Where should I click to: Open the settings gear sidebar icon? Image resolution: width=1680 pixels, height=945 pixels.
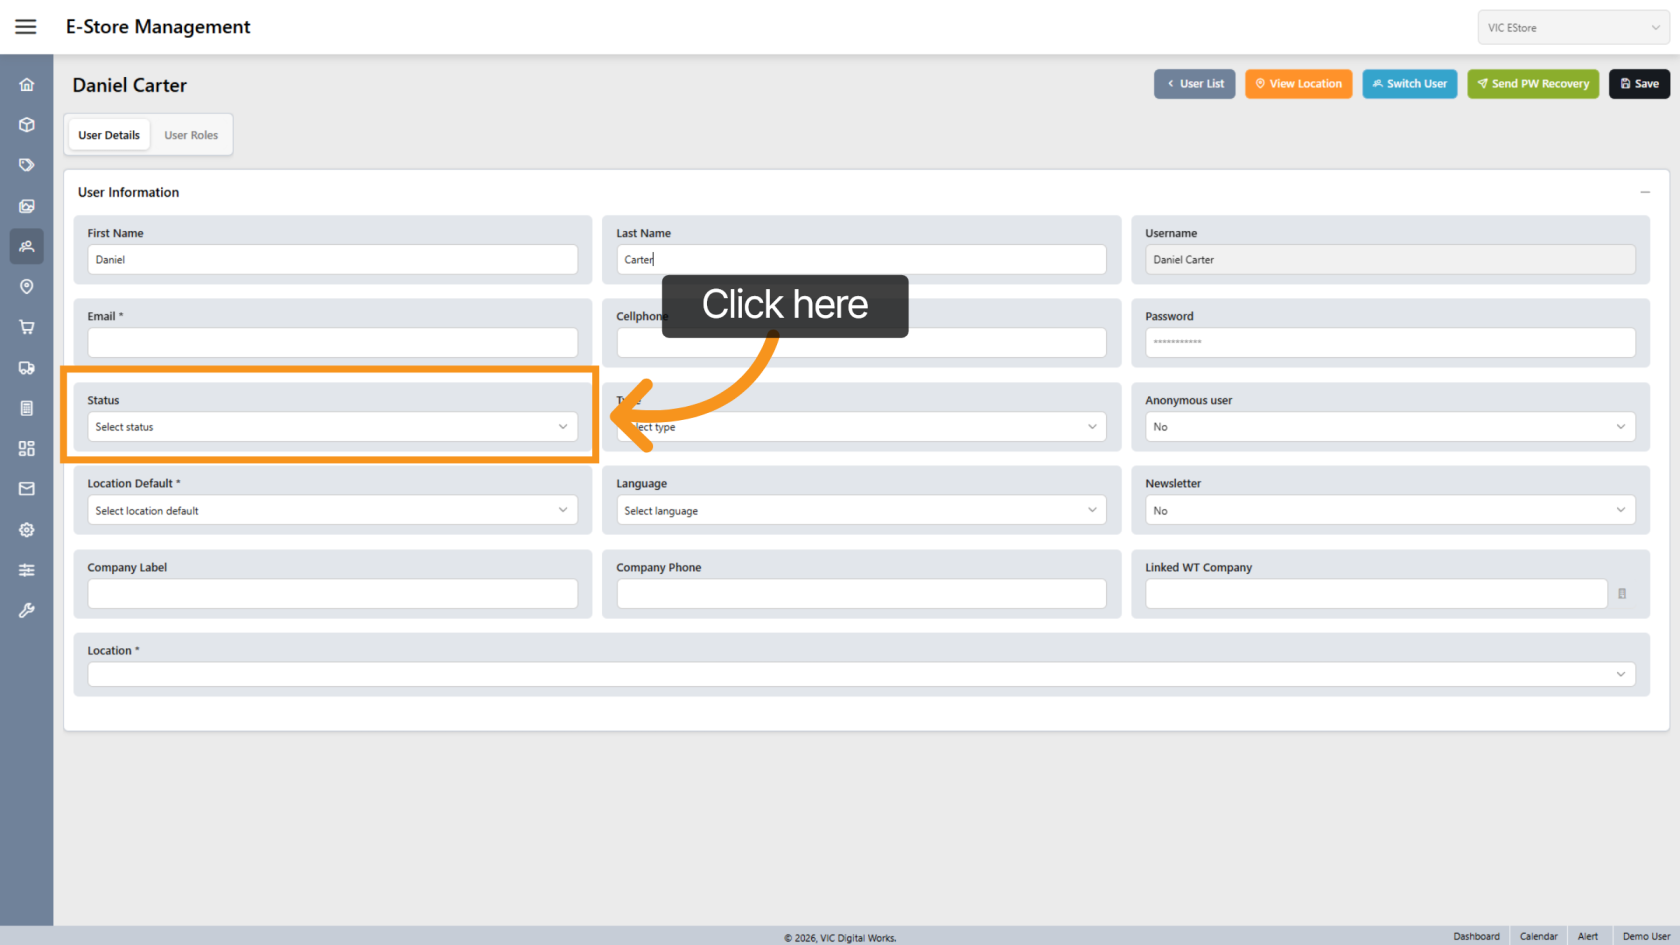tap(27, 530)
